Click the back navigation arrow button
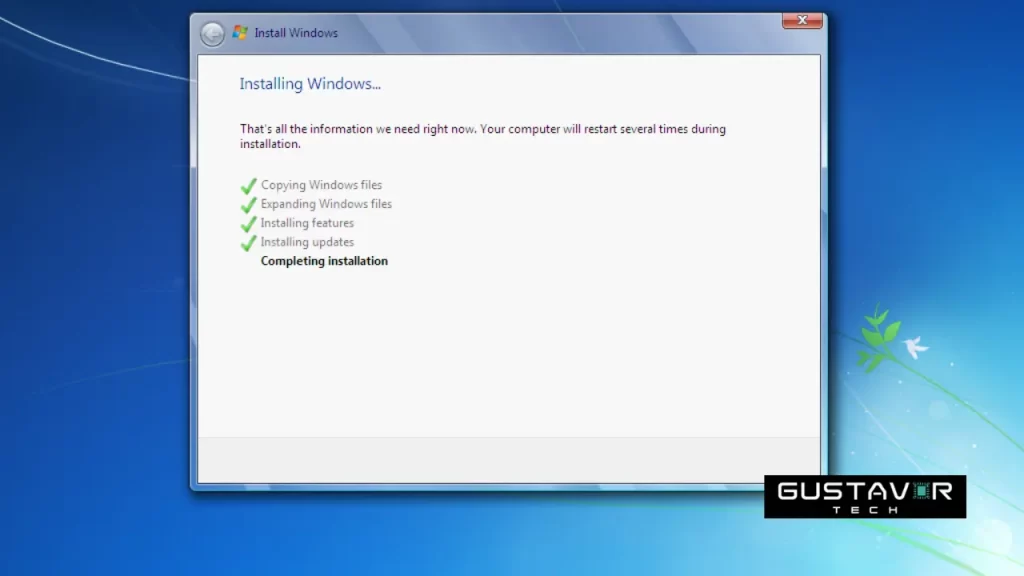 pyautogui.click(x=212, y=33)
